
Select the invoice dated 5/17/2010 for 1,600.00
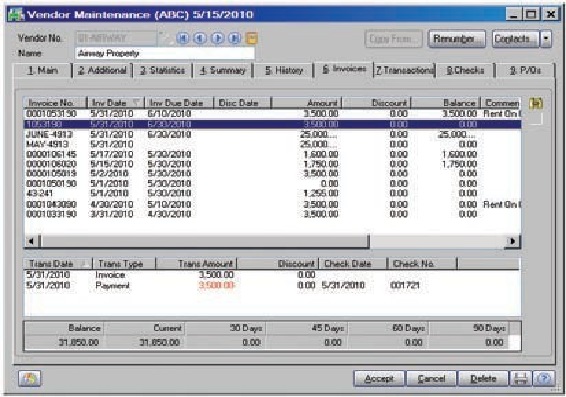[273, 155]
